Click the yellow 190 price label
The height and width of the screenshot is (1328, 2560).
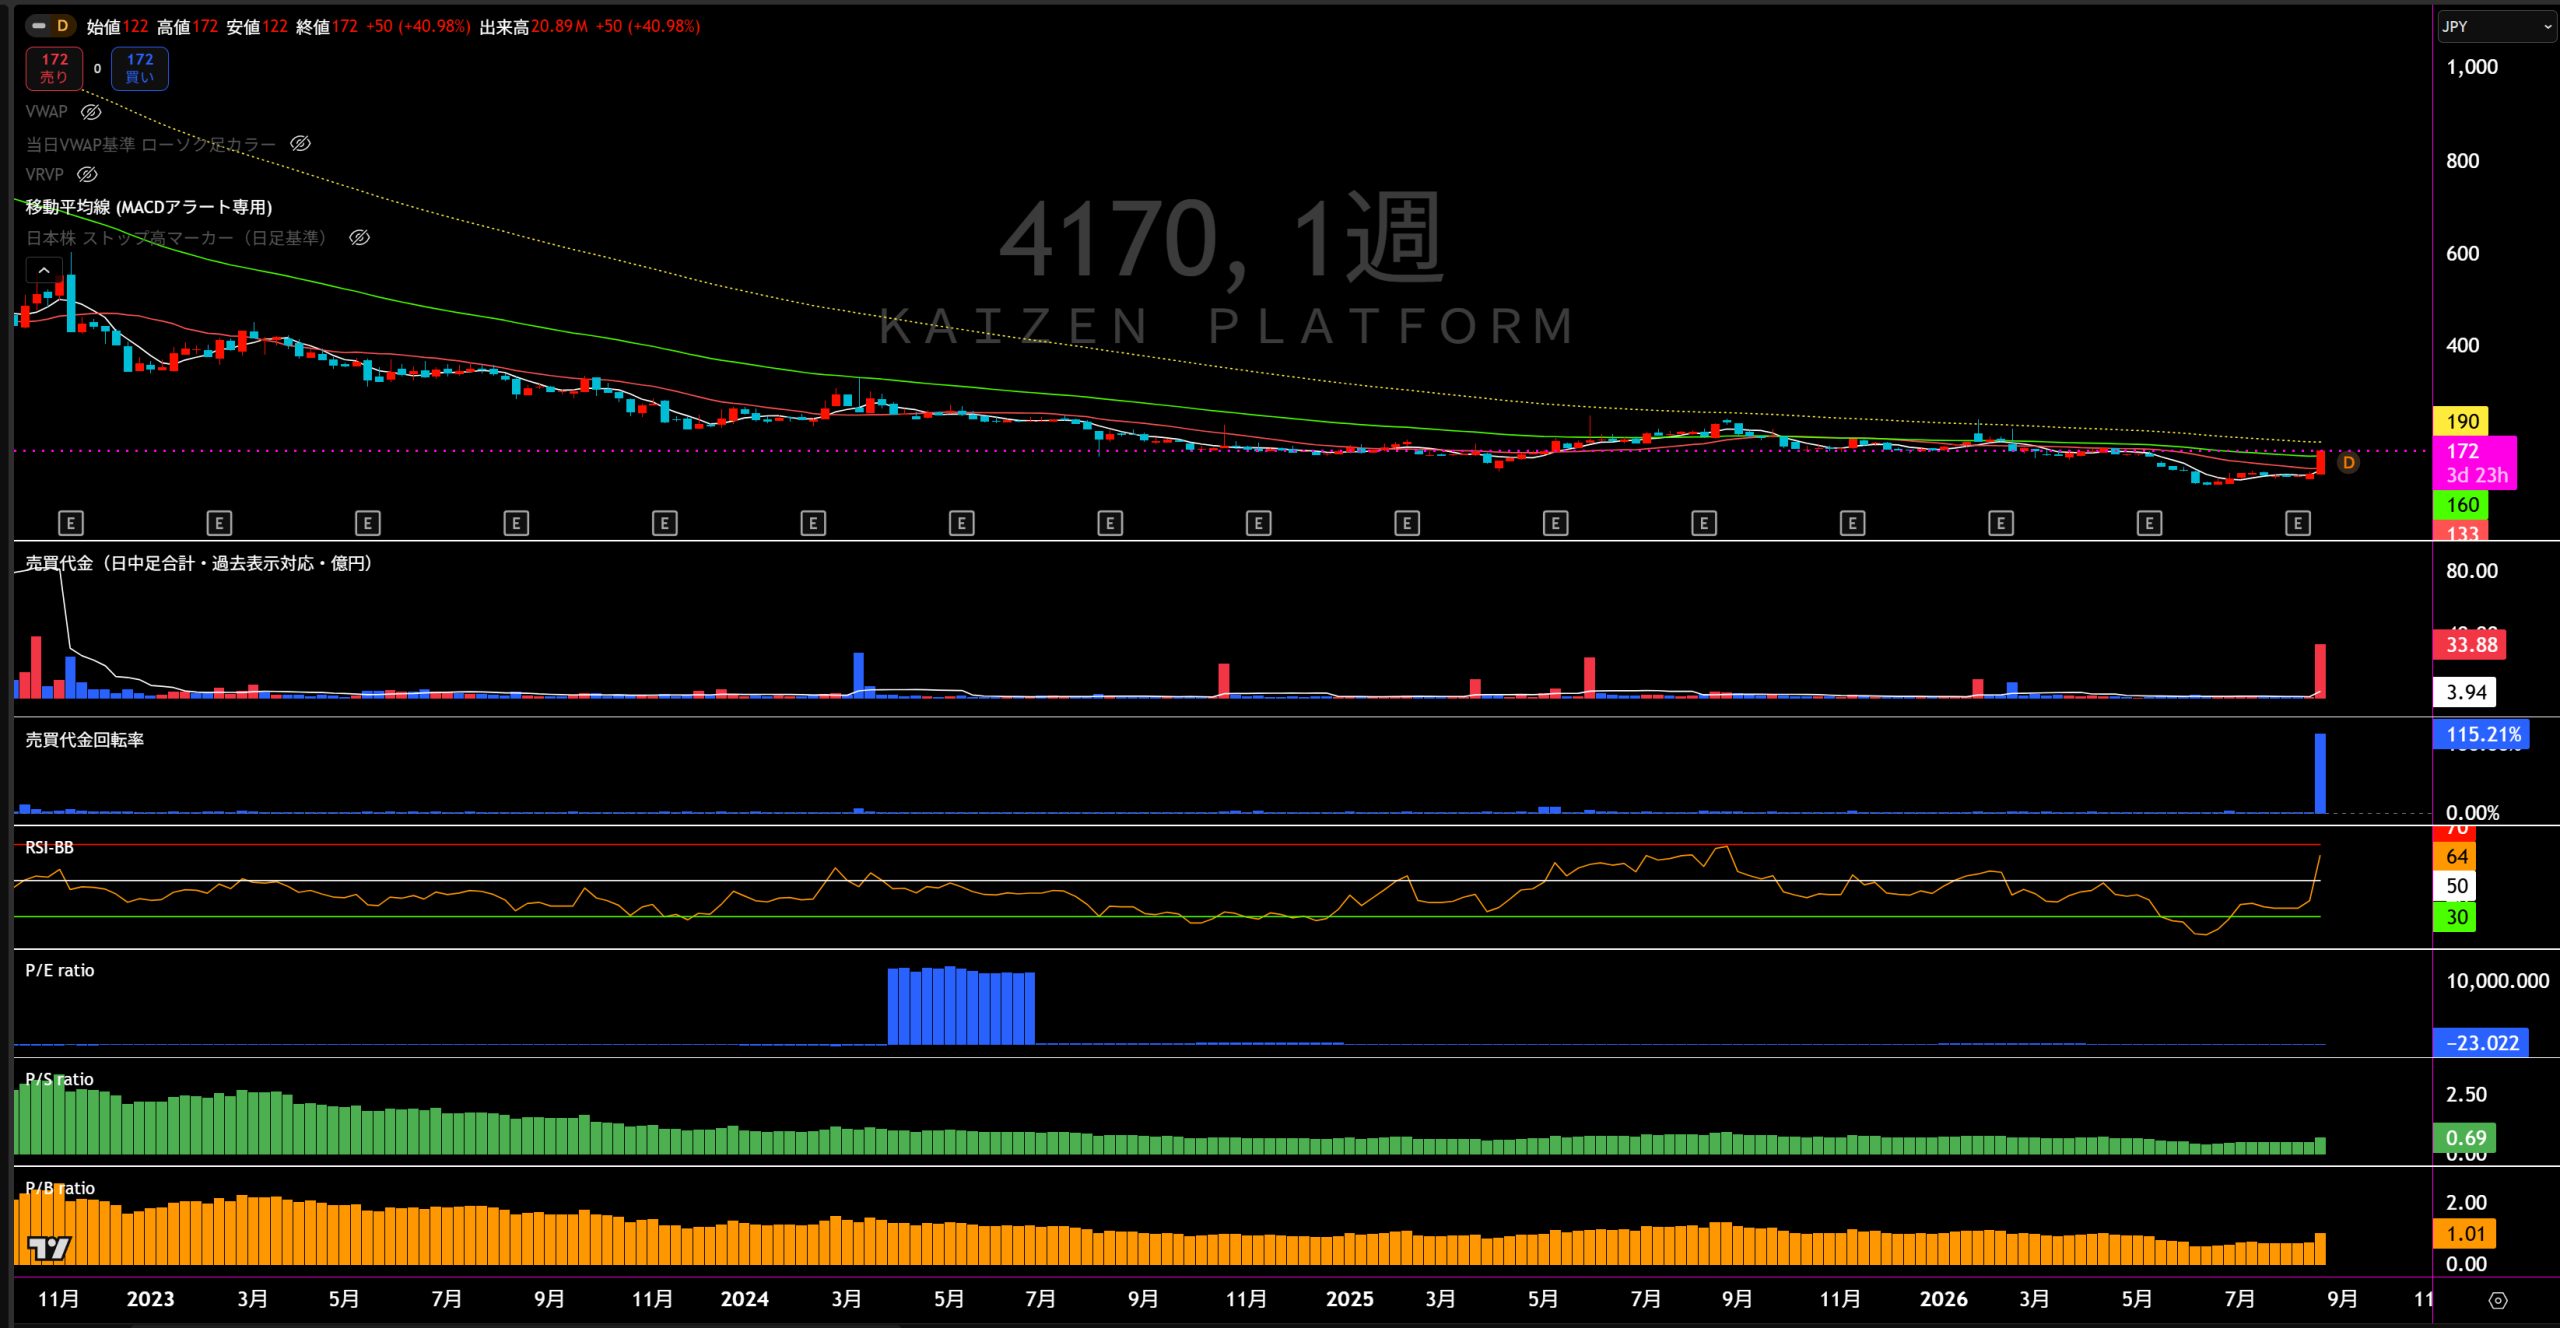[2461, 422]
